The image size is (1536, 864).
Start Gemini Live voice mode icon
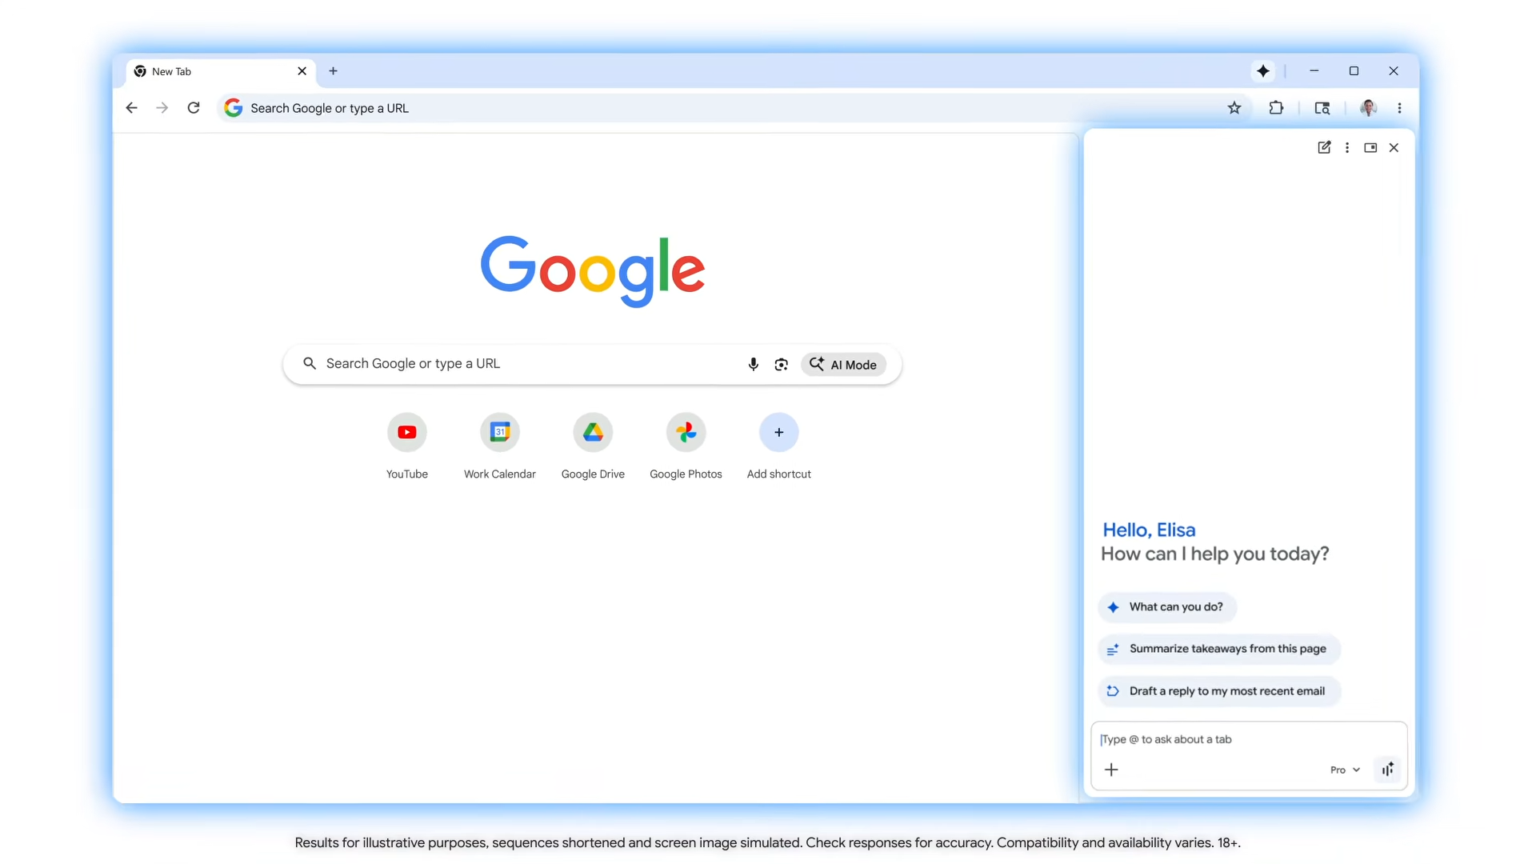[x=1388, y=769]
